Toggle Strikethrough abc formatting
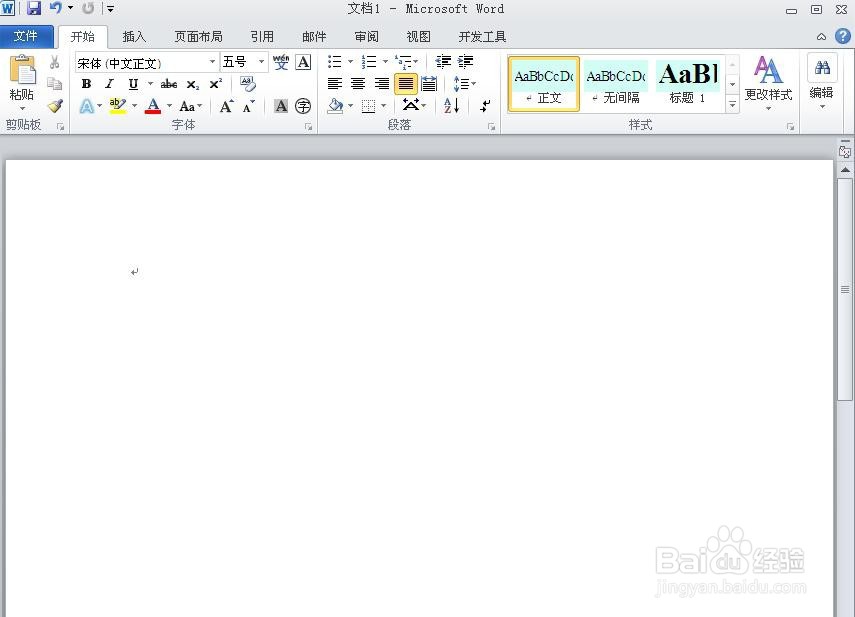The width and height of the screenshot is (855, 617). tap(168, 84)
